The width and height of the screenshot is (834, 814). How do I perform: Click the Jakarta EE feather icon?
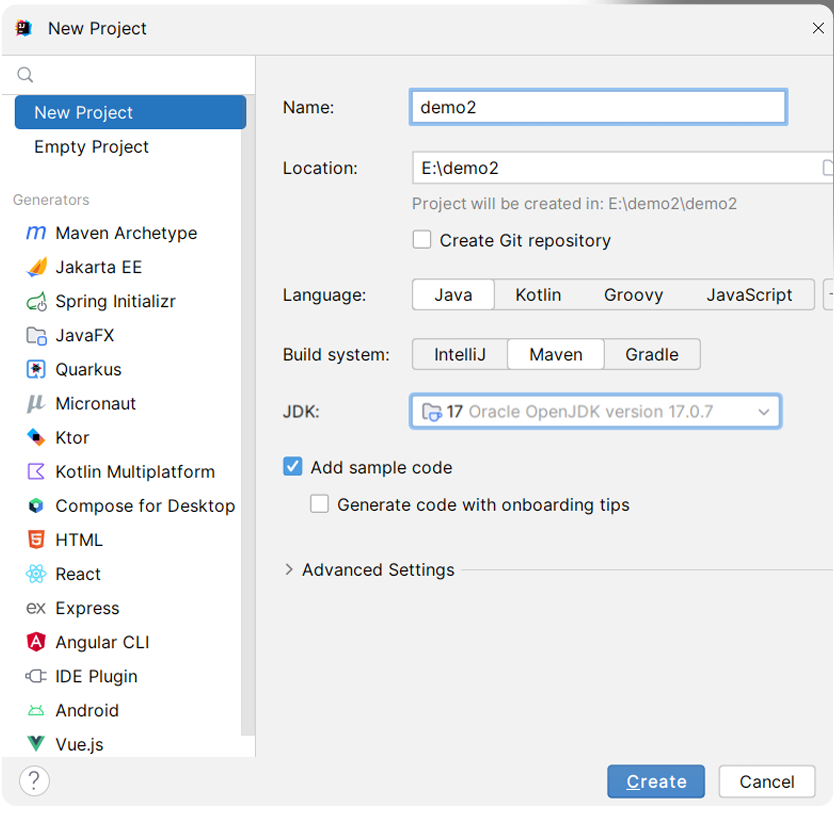(36, 267)
